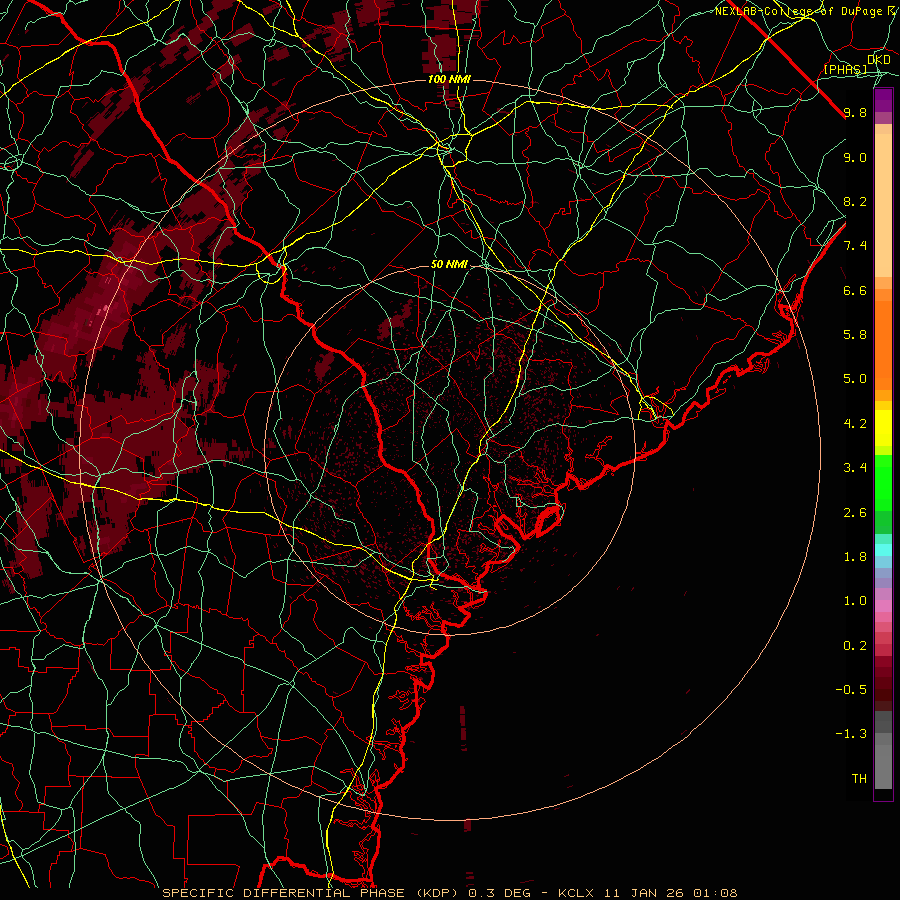Click the "1.0" color scale value
The height and width of the screenshot is (900, 900).
point(855,601)
